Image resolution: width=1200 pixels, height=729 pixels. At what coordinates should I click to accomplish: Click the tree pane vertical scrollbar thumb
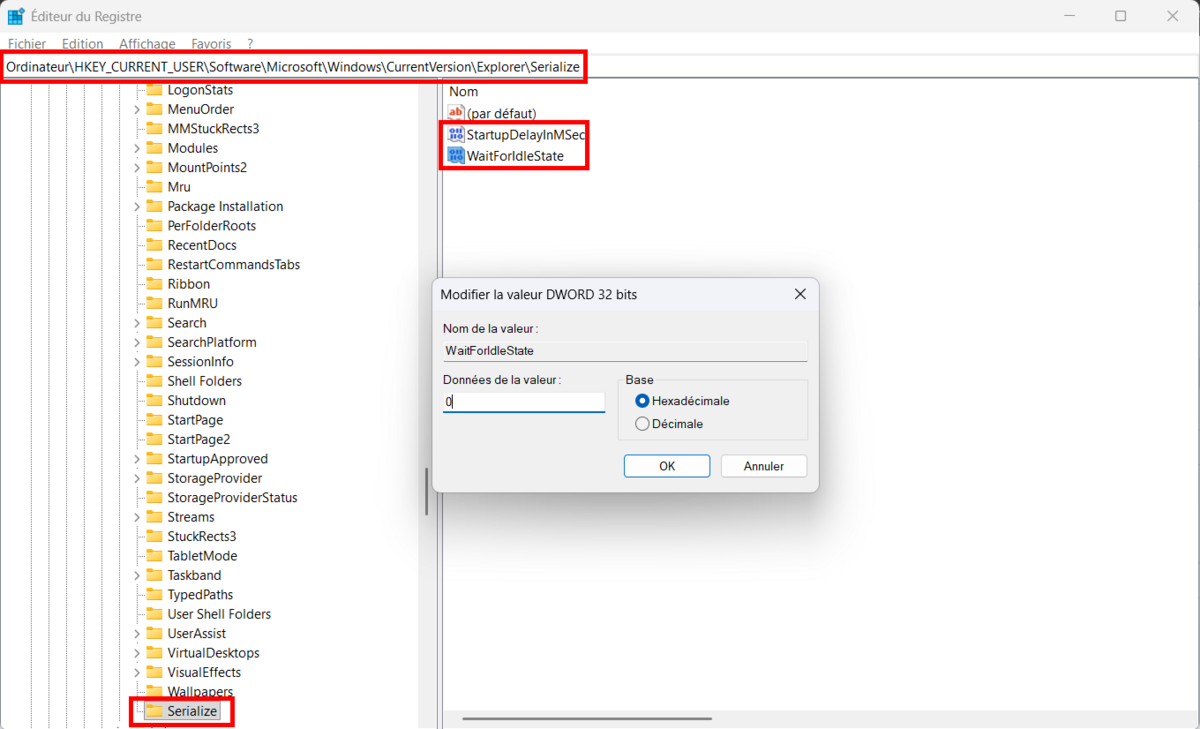427,491
